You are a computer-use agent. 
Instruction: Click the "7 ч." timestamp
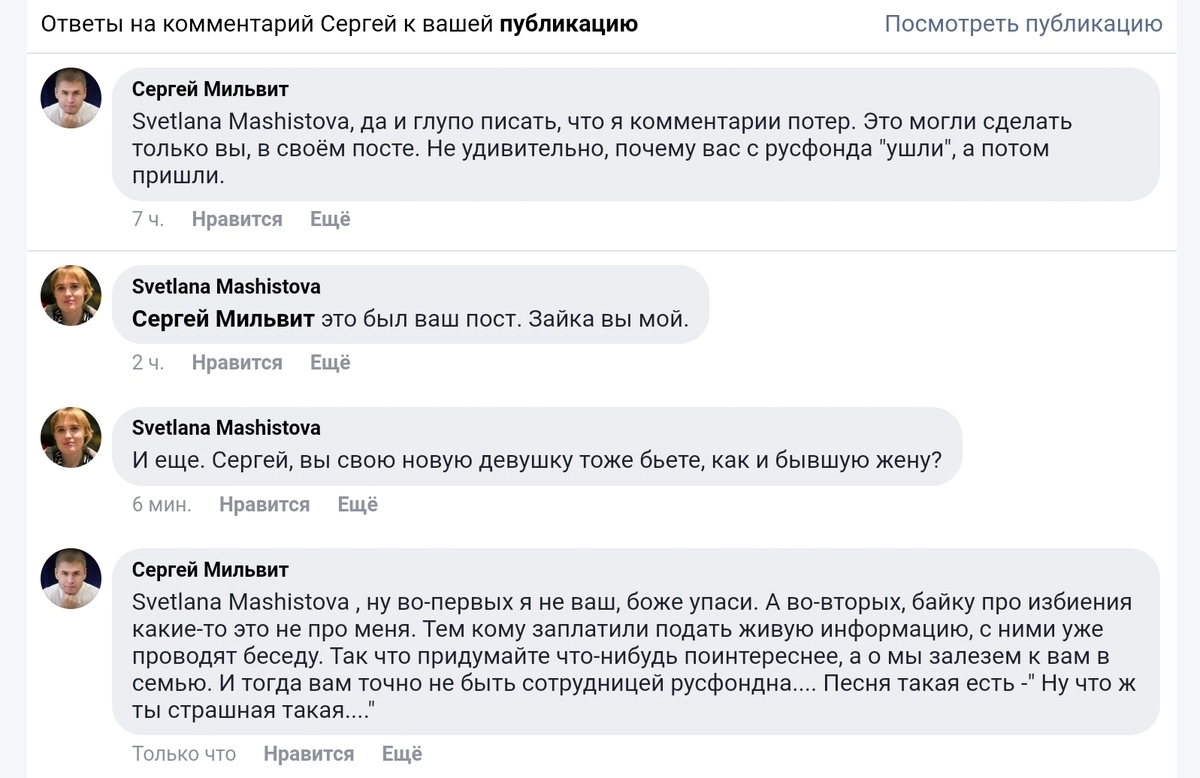[147, 219]
